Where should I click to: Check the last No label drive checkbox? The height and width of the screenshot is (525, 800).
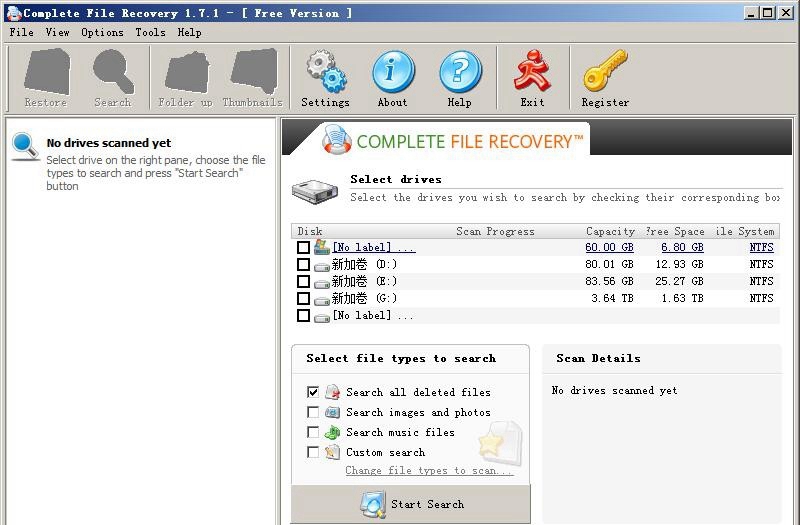tap(303, 315)
